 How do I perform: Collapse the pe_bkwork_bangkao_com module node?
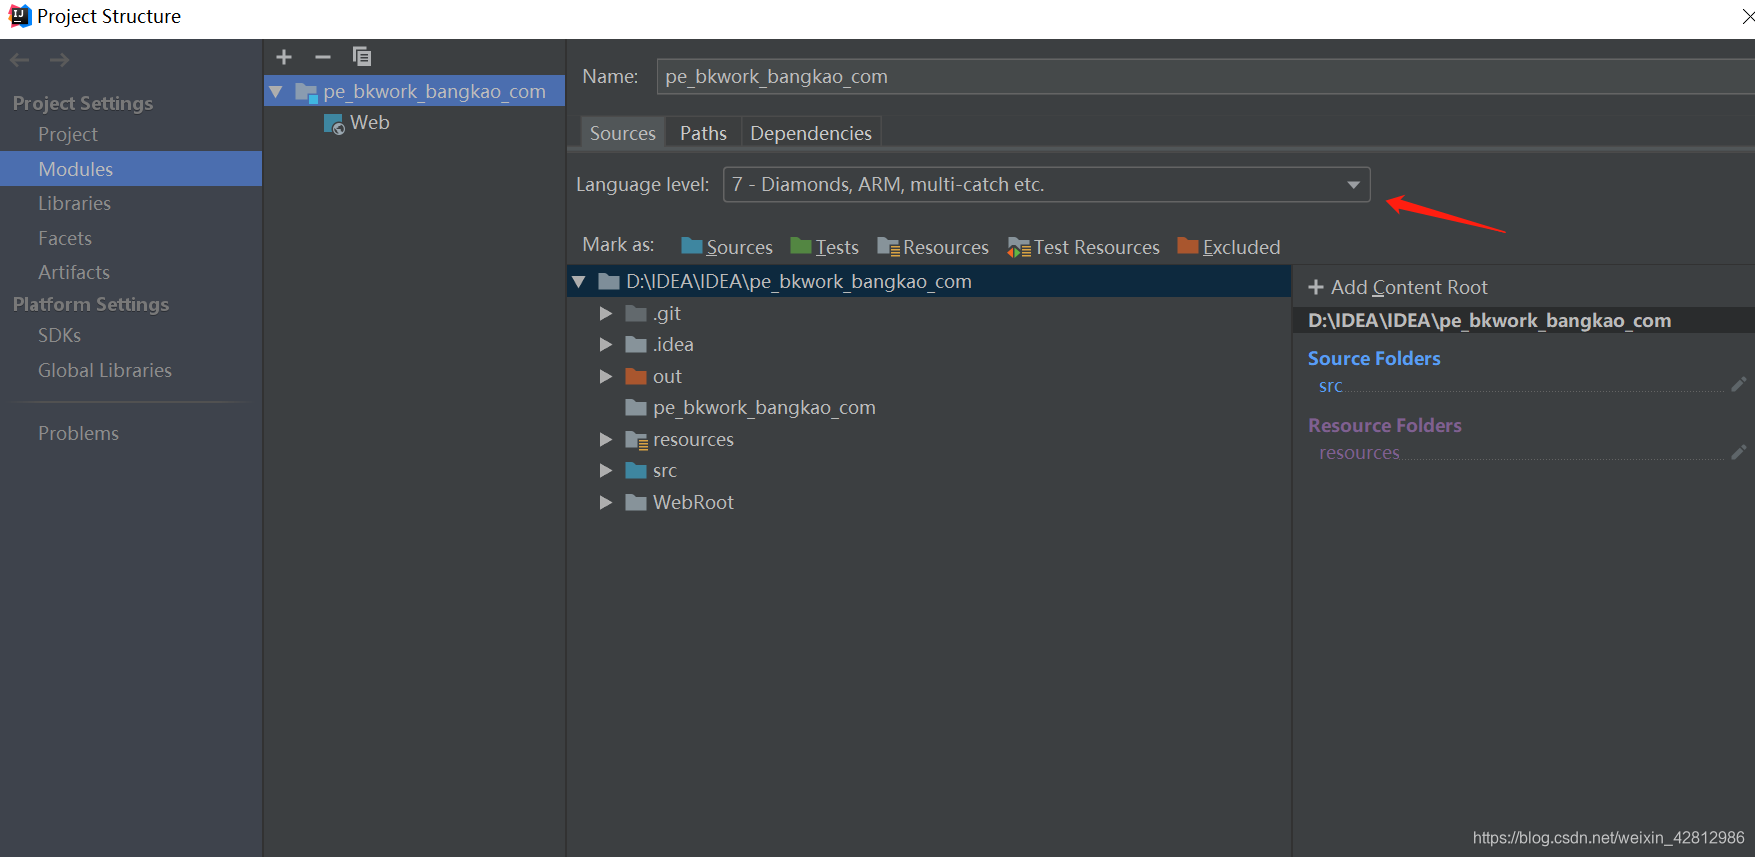[276, 92]
